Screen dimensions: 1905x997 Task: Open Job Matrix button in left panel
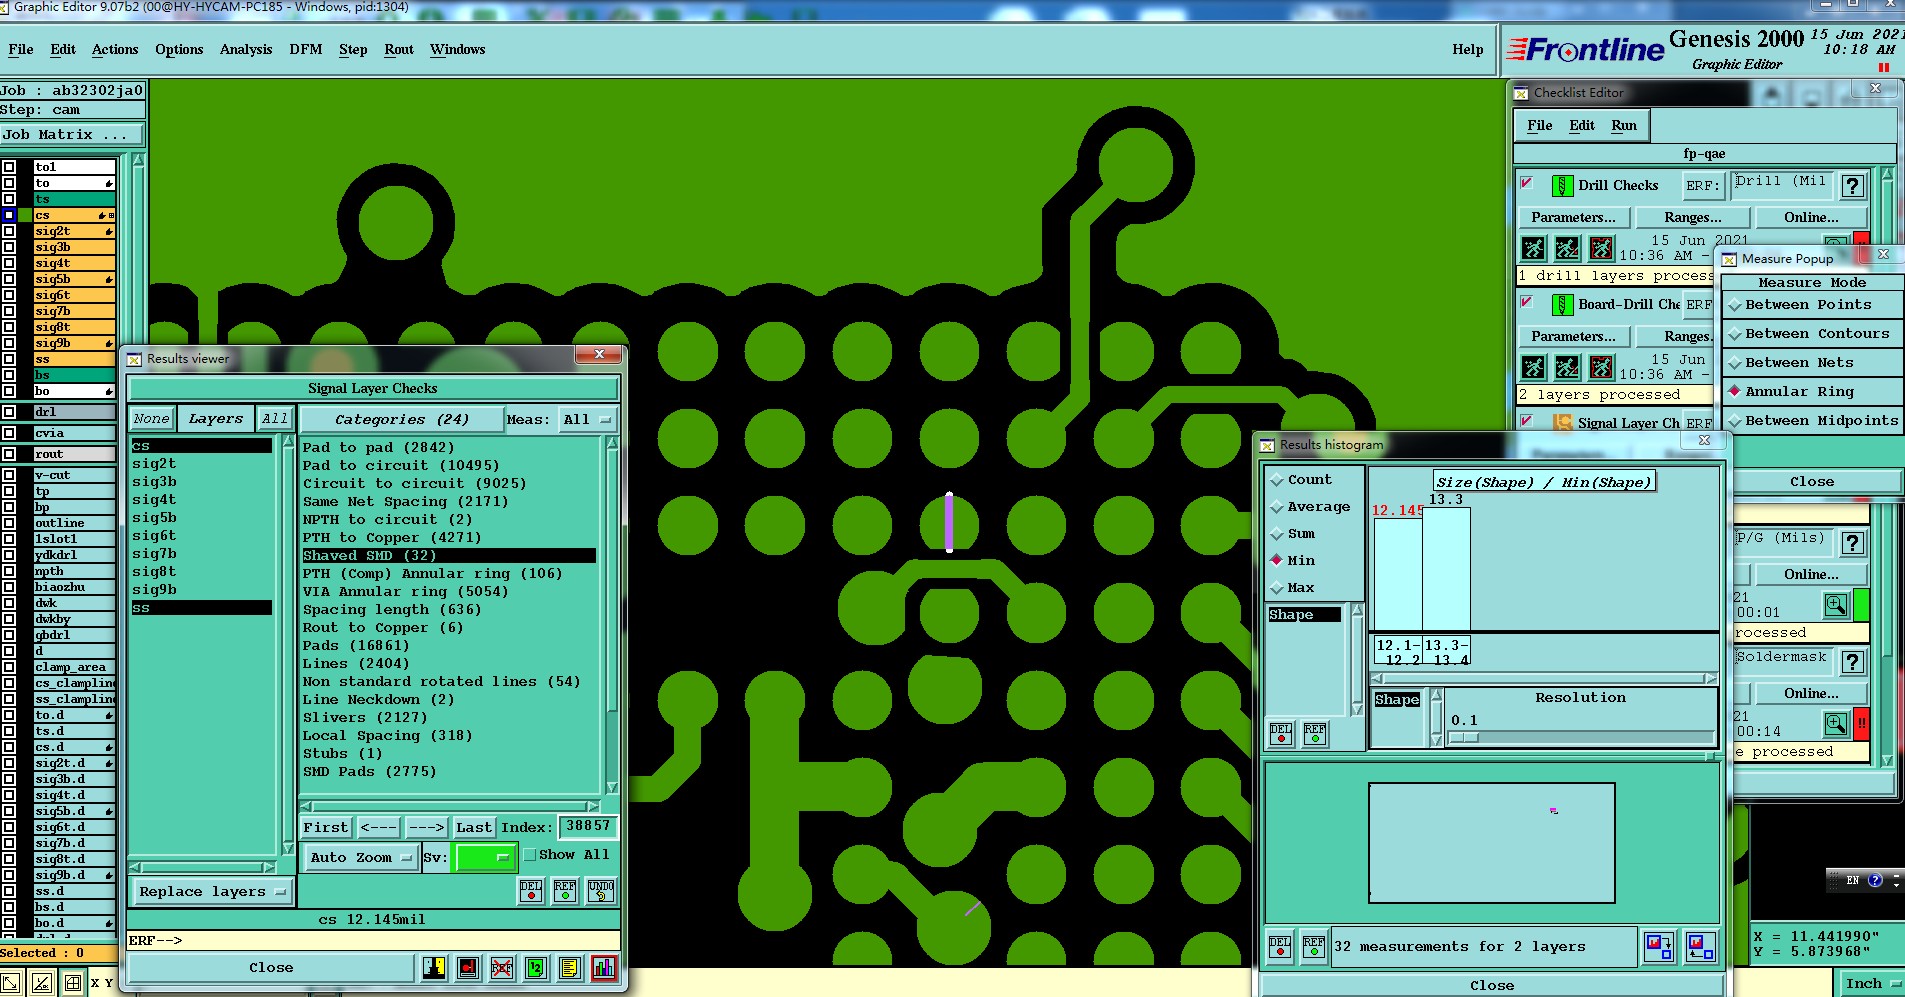(72, 134)
